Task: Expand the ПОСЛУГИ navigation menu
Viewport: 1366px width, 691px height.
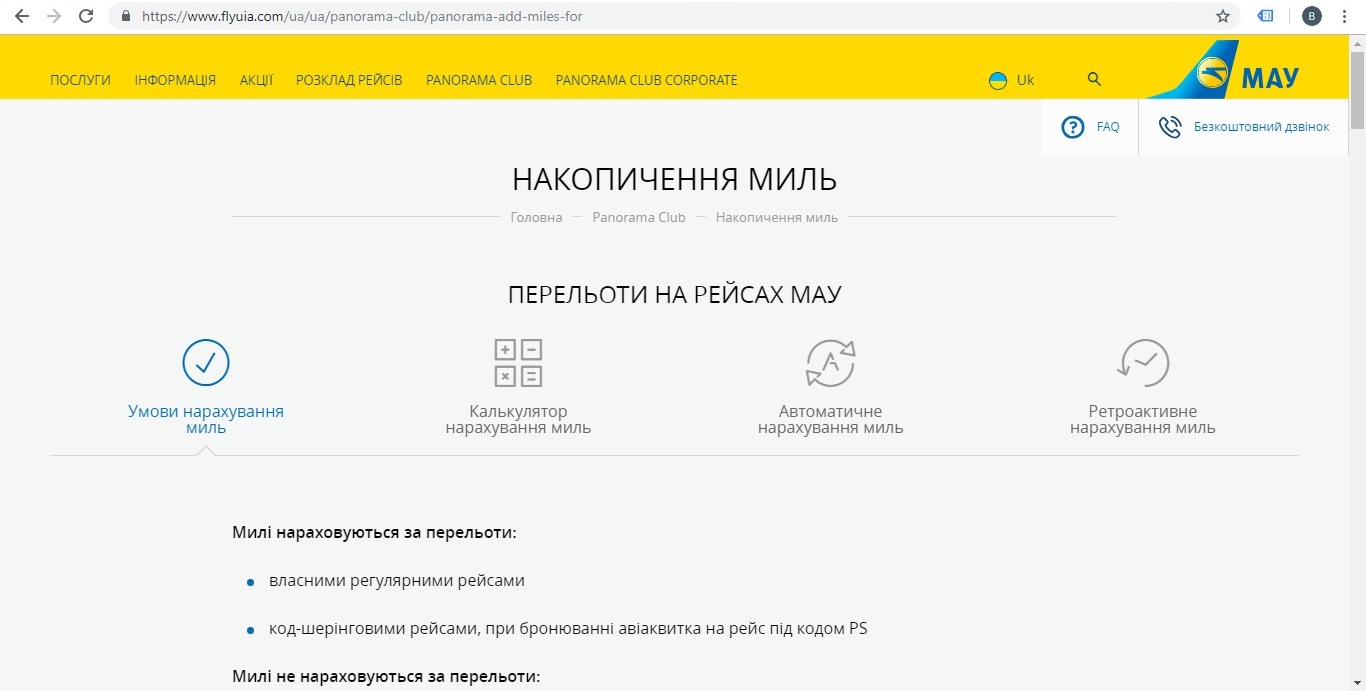Action: 80,80
